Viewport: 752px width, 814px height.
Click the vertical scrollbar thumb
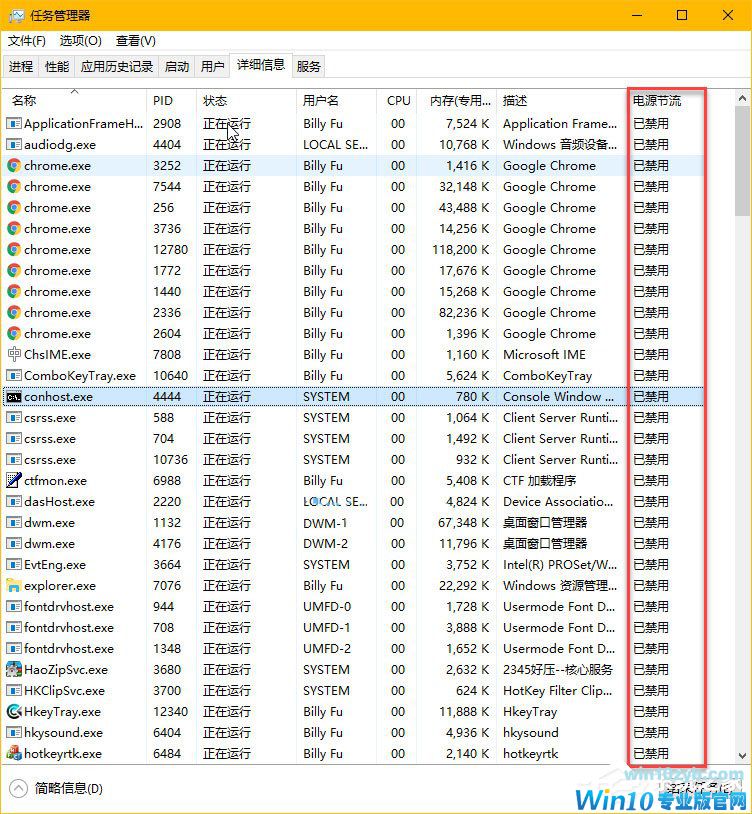[x=742, y=161]
